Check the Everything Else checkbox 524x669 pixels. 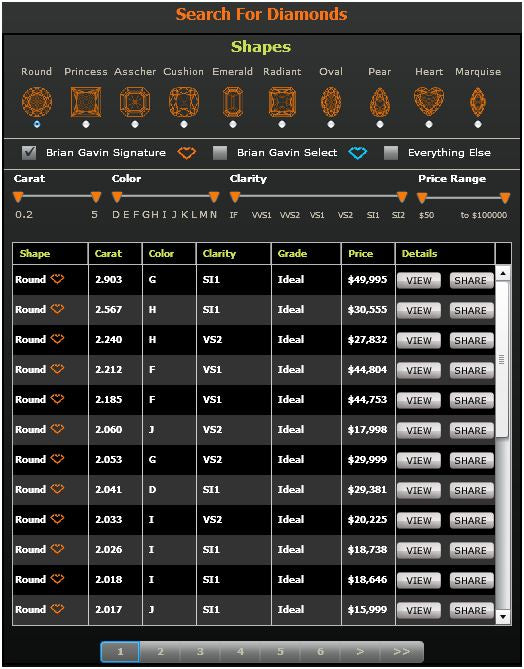point(390,153)
